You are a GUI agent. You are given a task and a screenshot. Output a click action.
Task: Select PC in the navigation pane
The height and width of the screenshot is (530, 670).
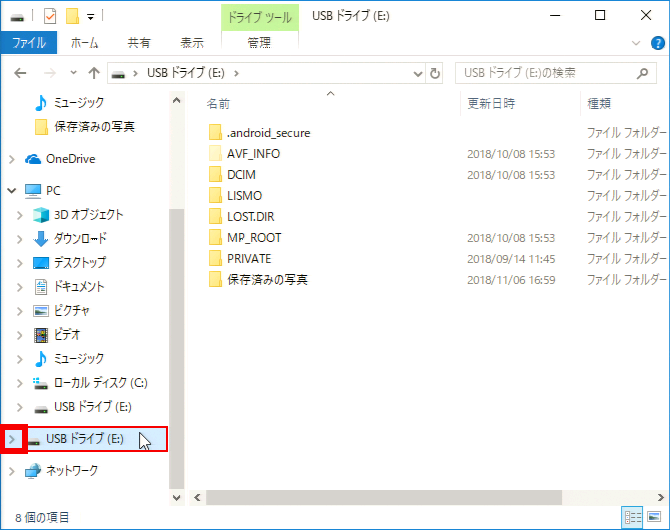(x=43, y=191)
